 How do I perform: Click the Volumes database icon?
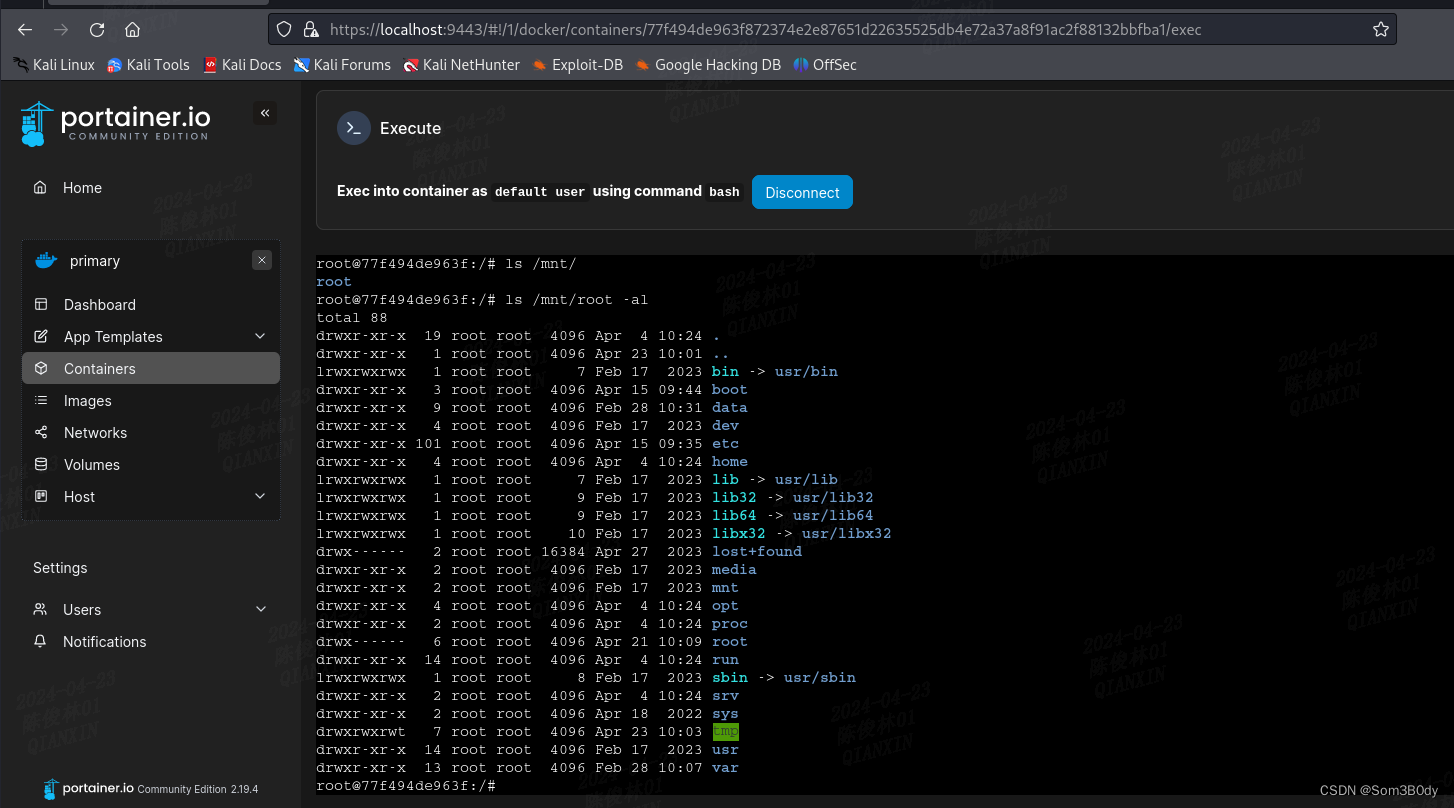(41, 465)
